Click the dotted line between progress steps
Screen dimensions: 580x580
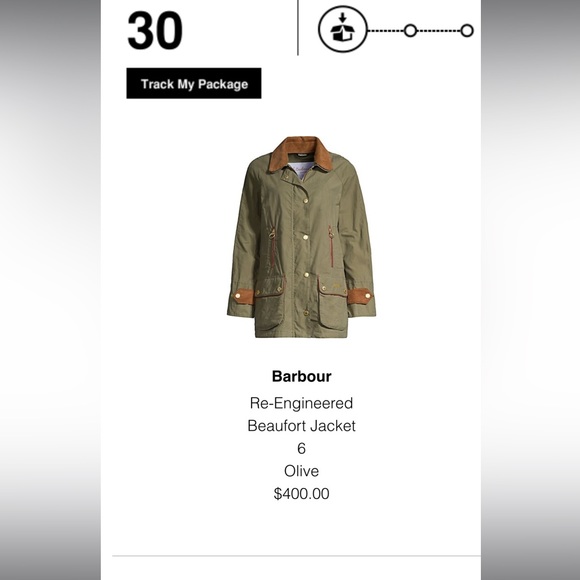[385, 30]
